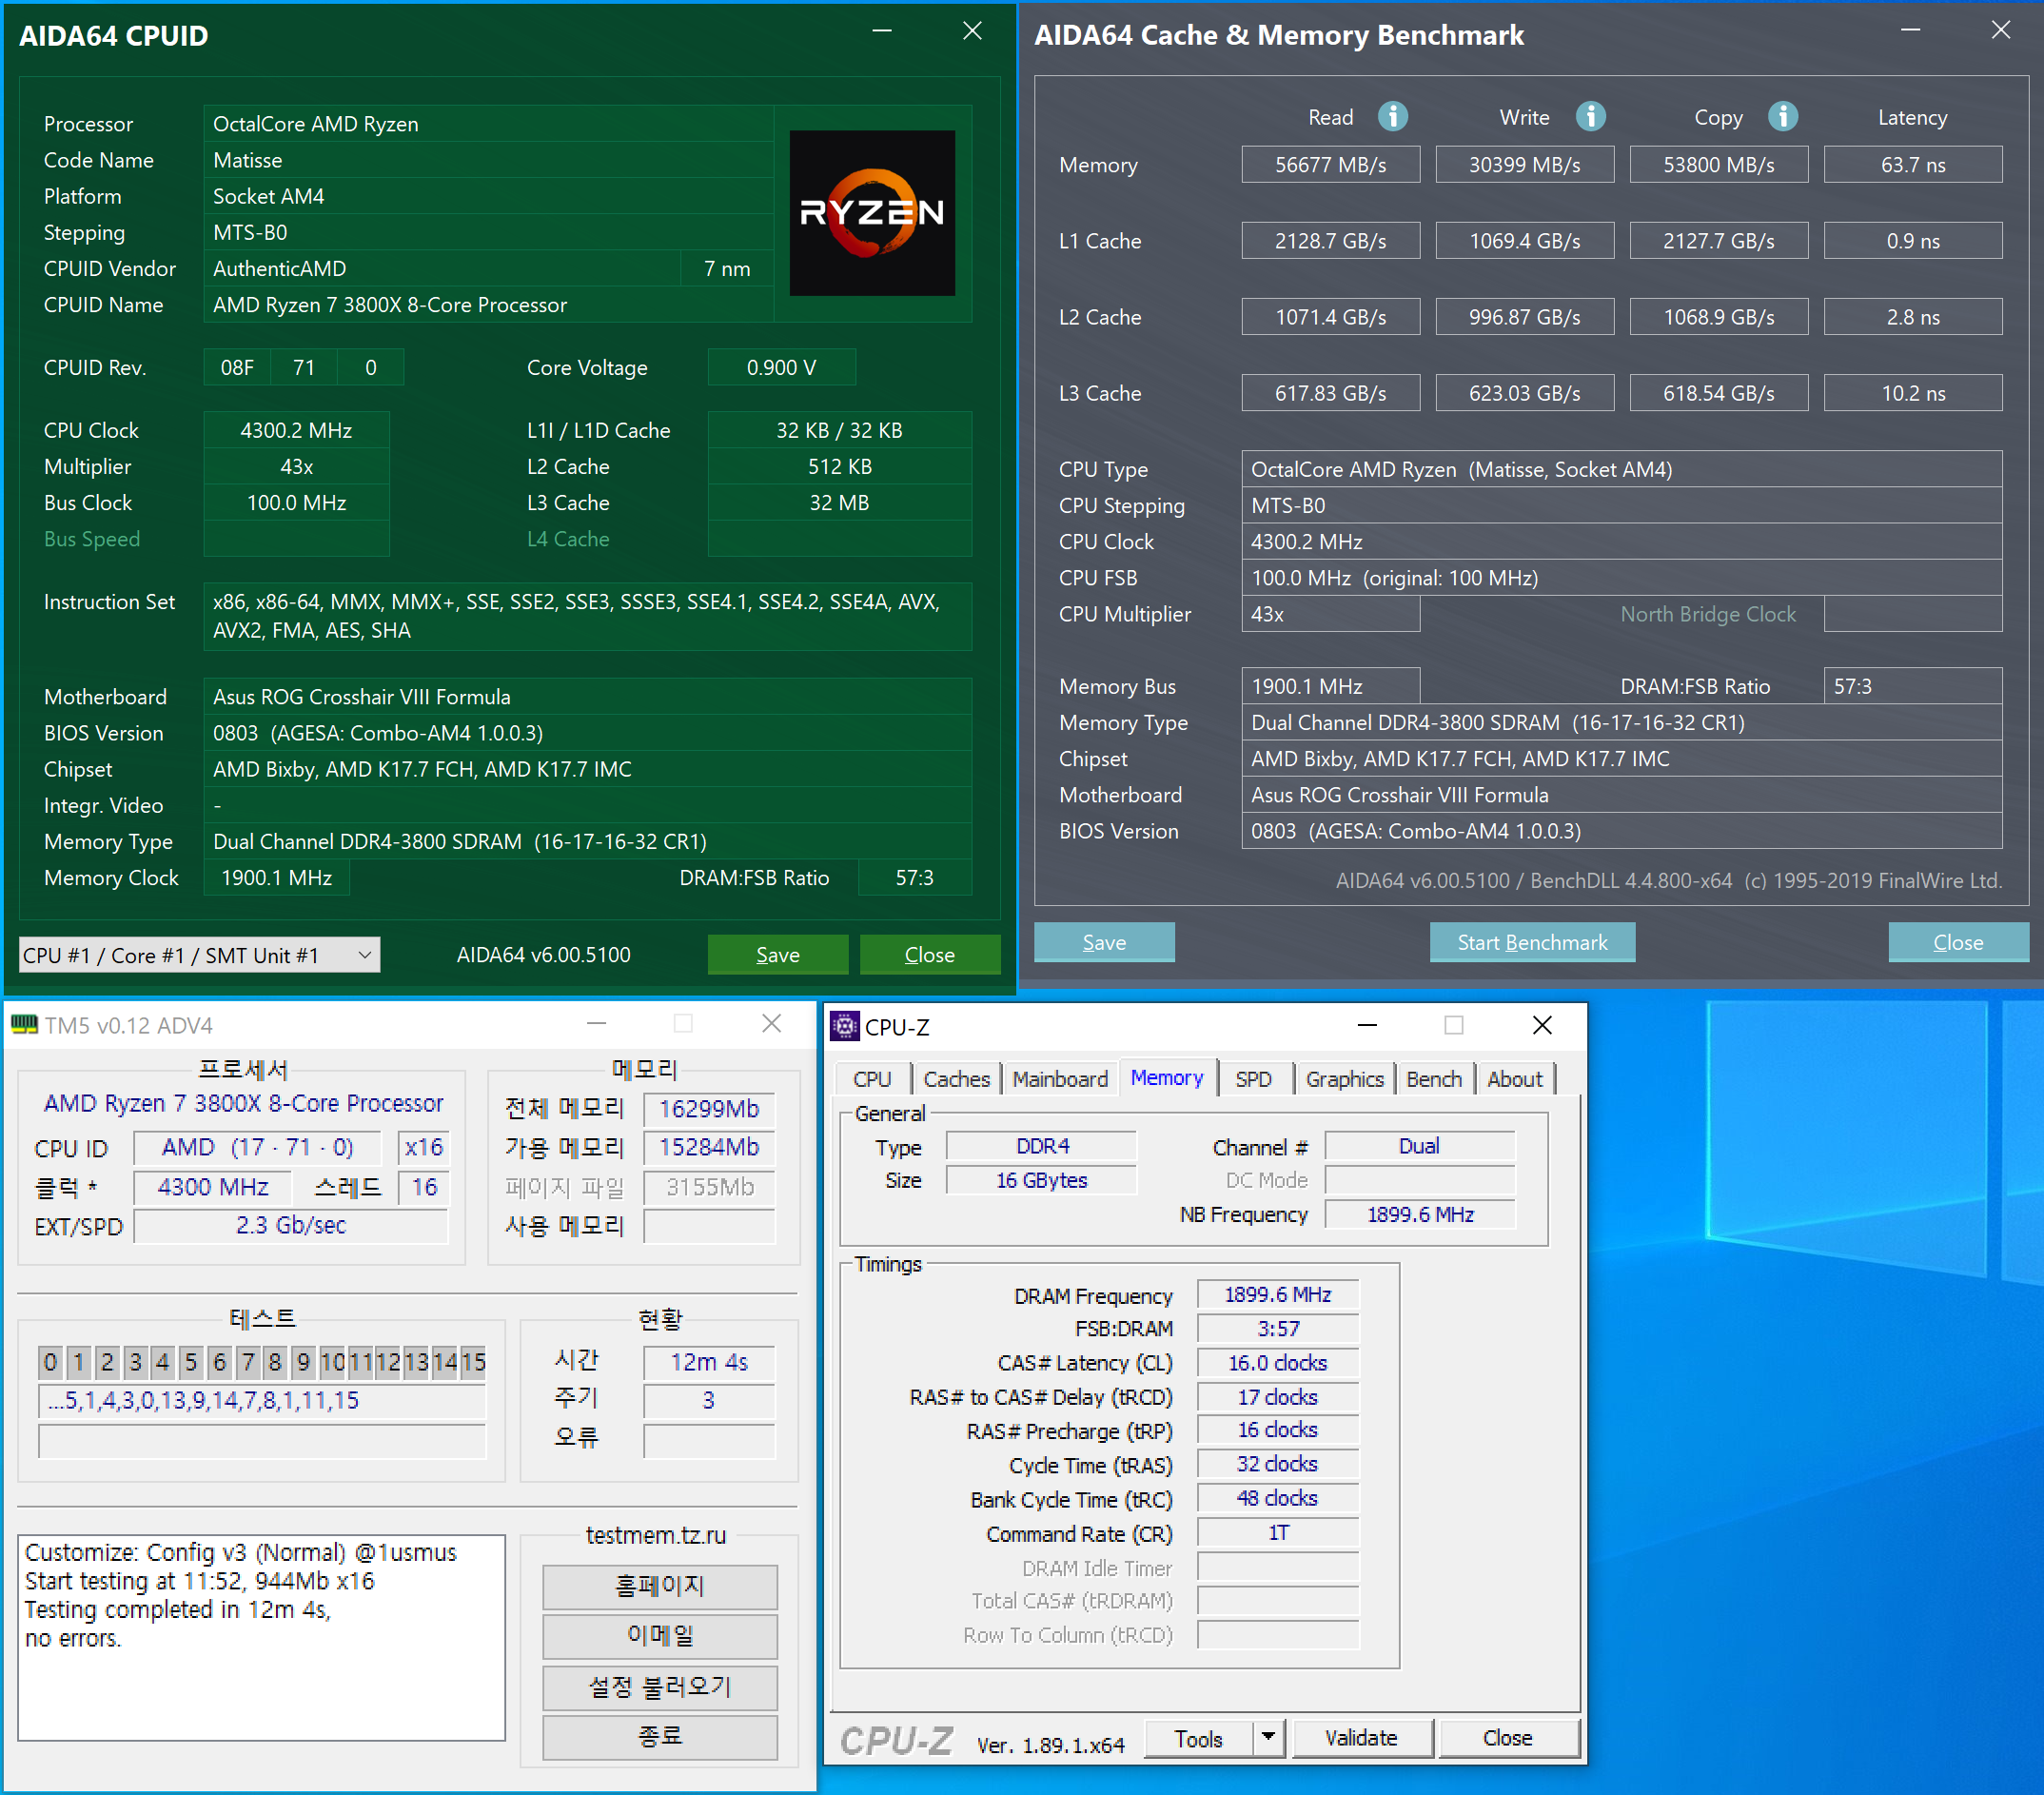Click the Start Benchmark button

pos(1532,942)
